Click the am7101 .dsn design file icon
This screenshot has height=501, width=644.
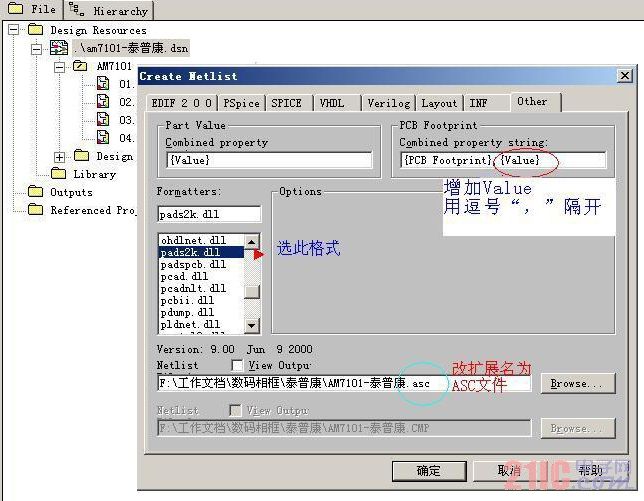point(59,48)
